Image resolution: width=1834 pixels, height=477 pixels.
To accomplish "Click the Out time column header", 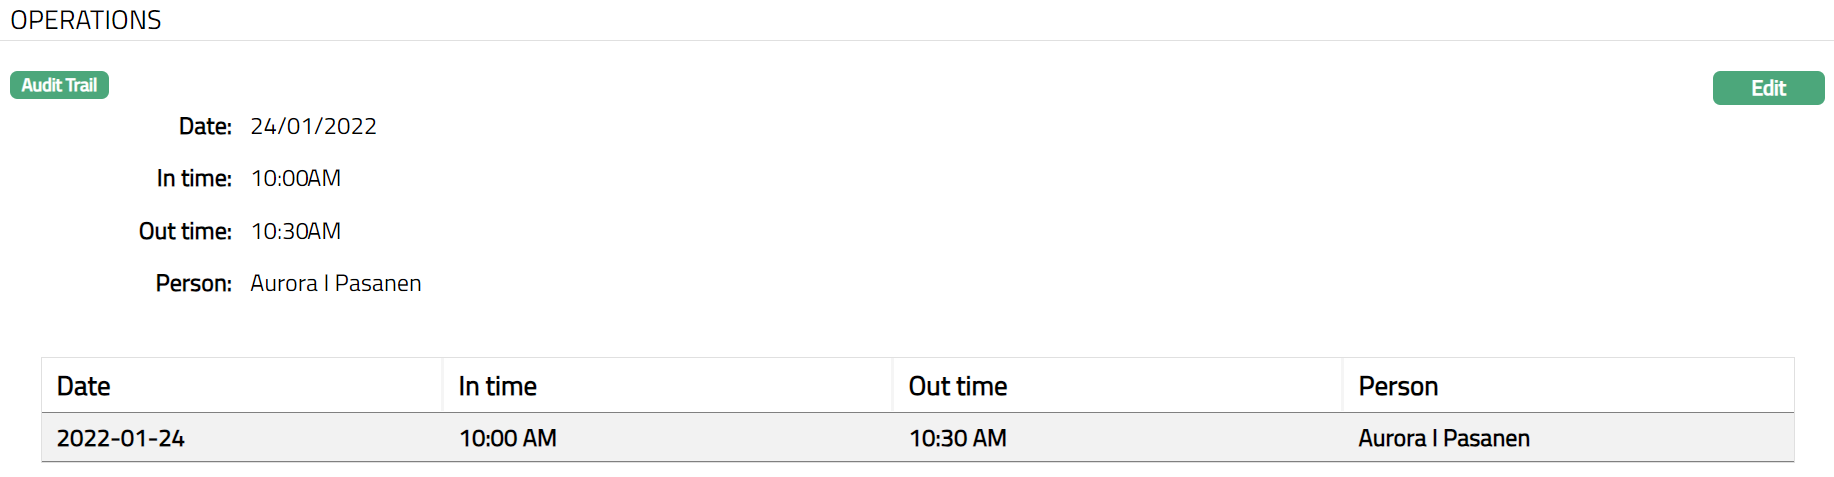I will click(957, 386).
